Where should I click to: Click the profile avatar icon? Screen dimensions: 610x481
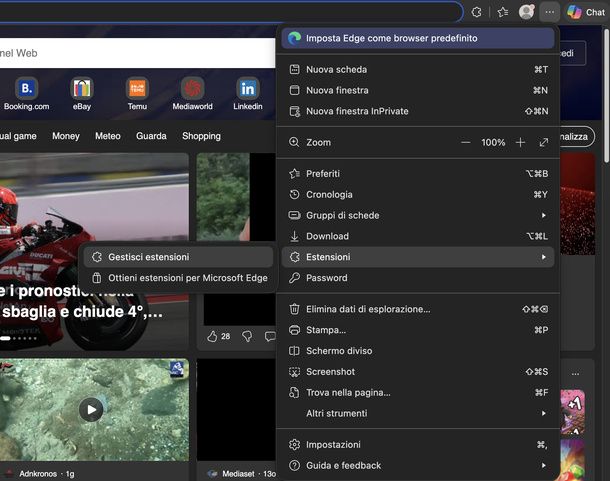coord(526,12)
